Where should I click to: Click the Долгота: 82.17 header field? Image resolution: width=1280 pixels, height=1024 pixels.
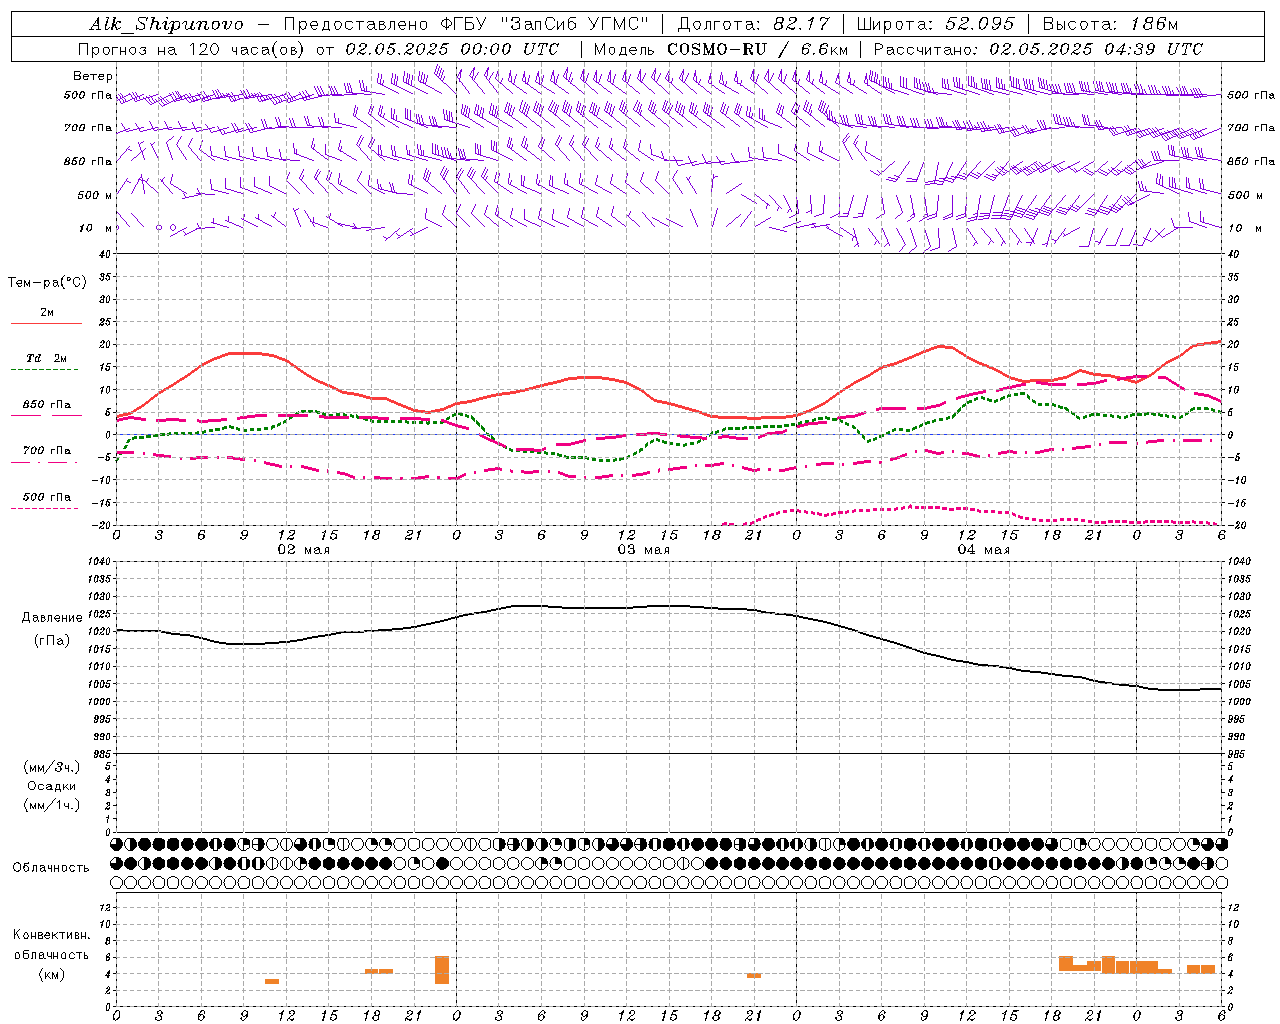coord(754,24)
